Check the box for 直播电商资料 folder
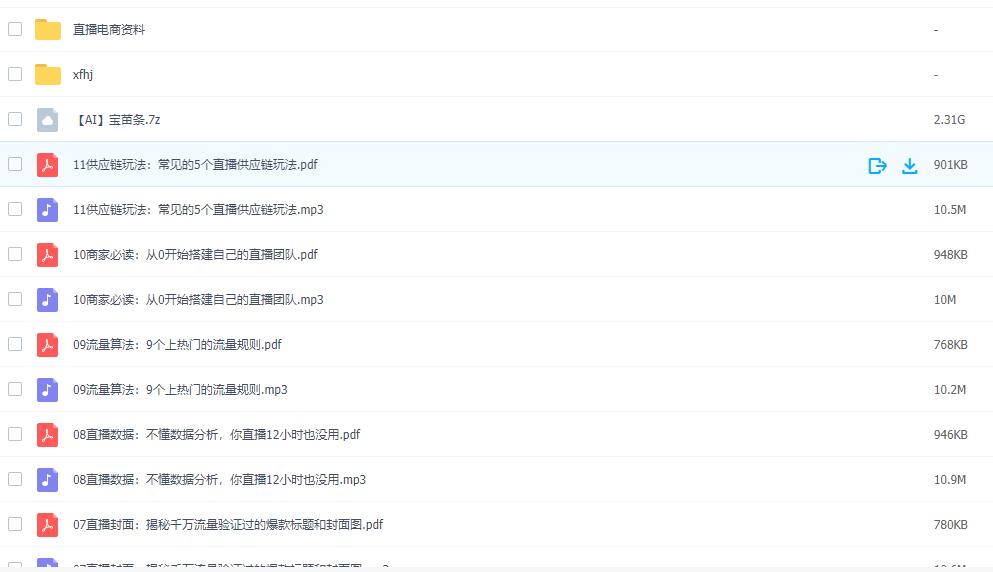The height and width of the screenshot is (572, 993). (15, 29)
